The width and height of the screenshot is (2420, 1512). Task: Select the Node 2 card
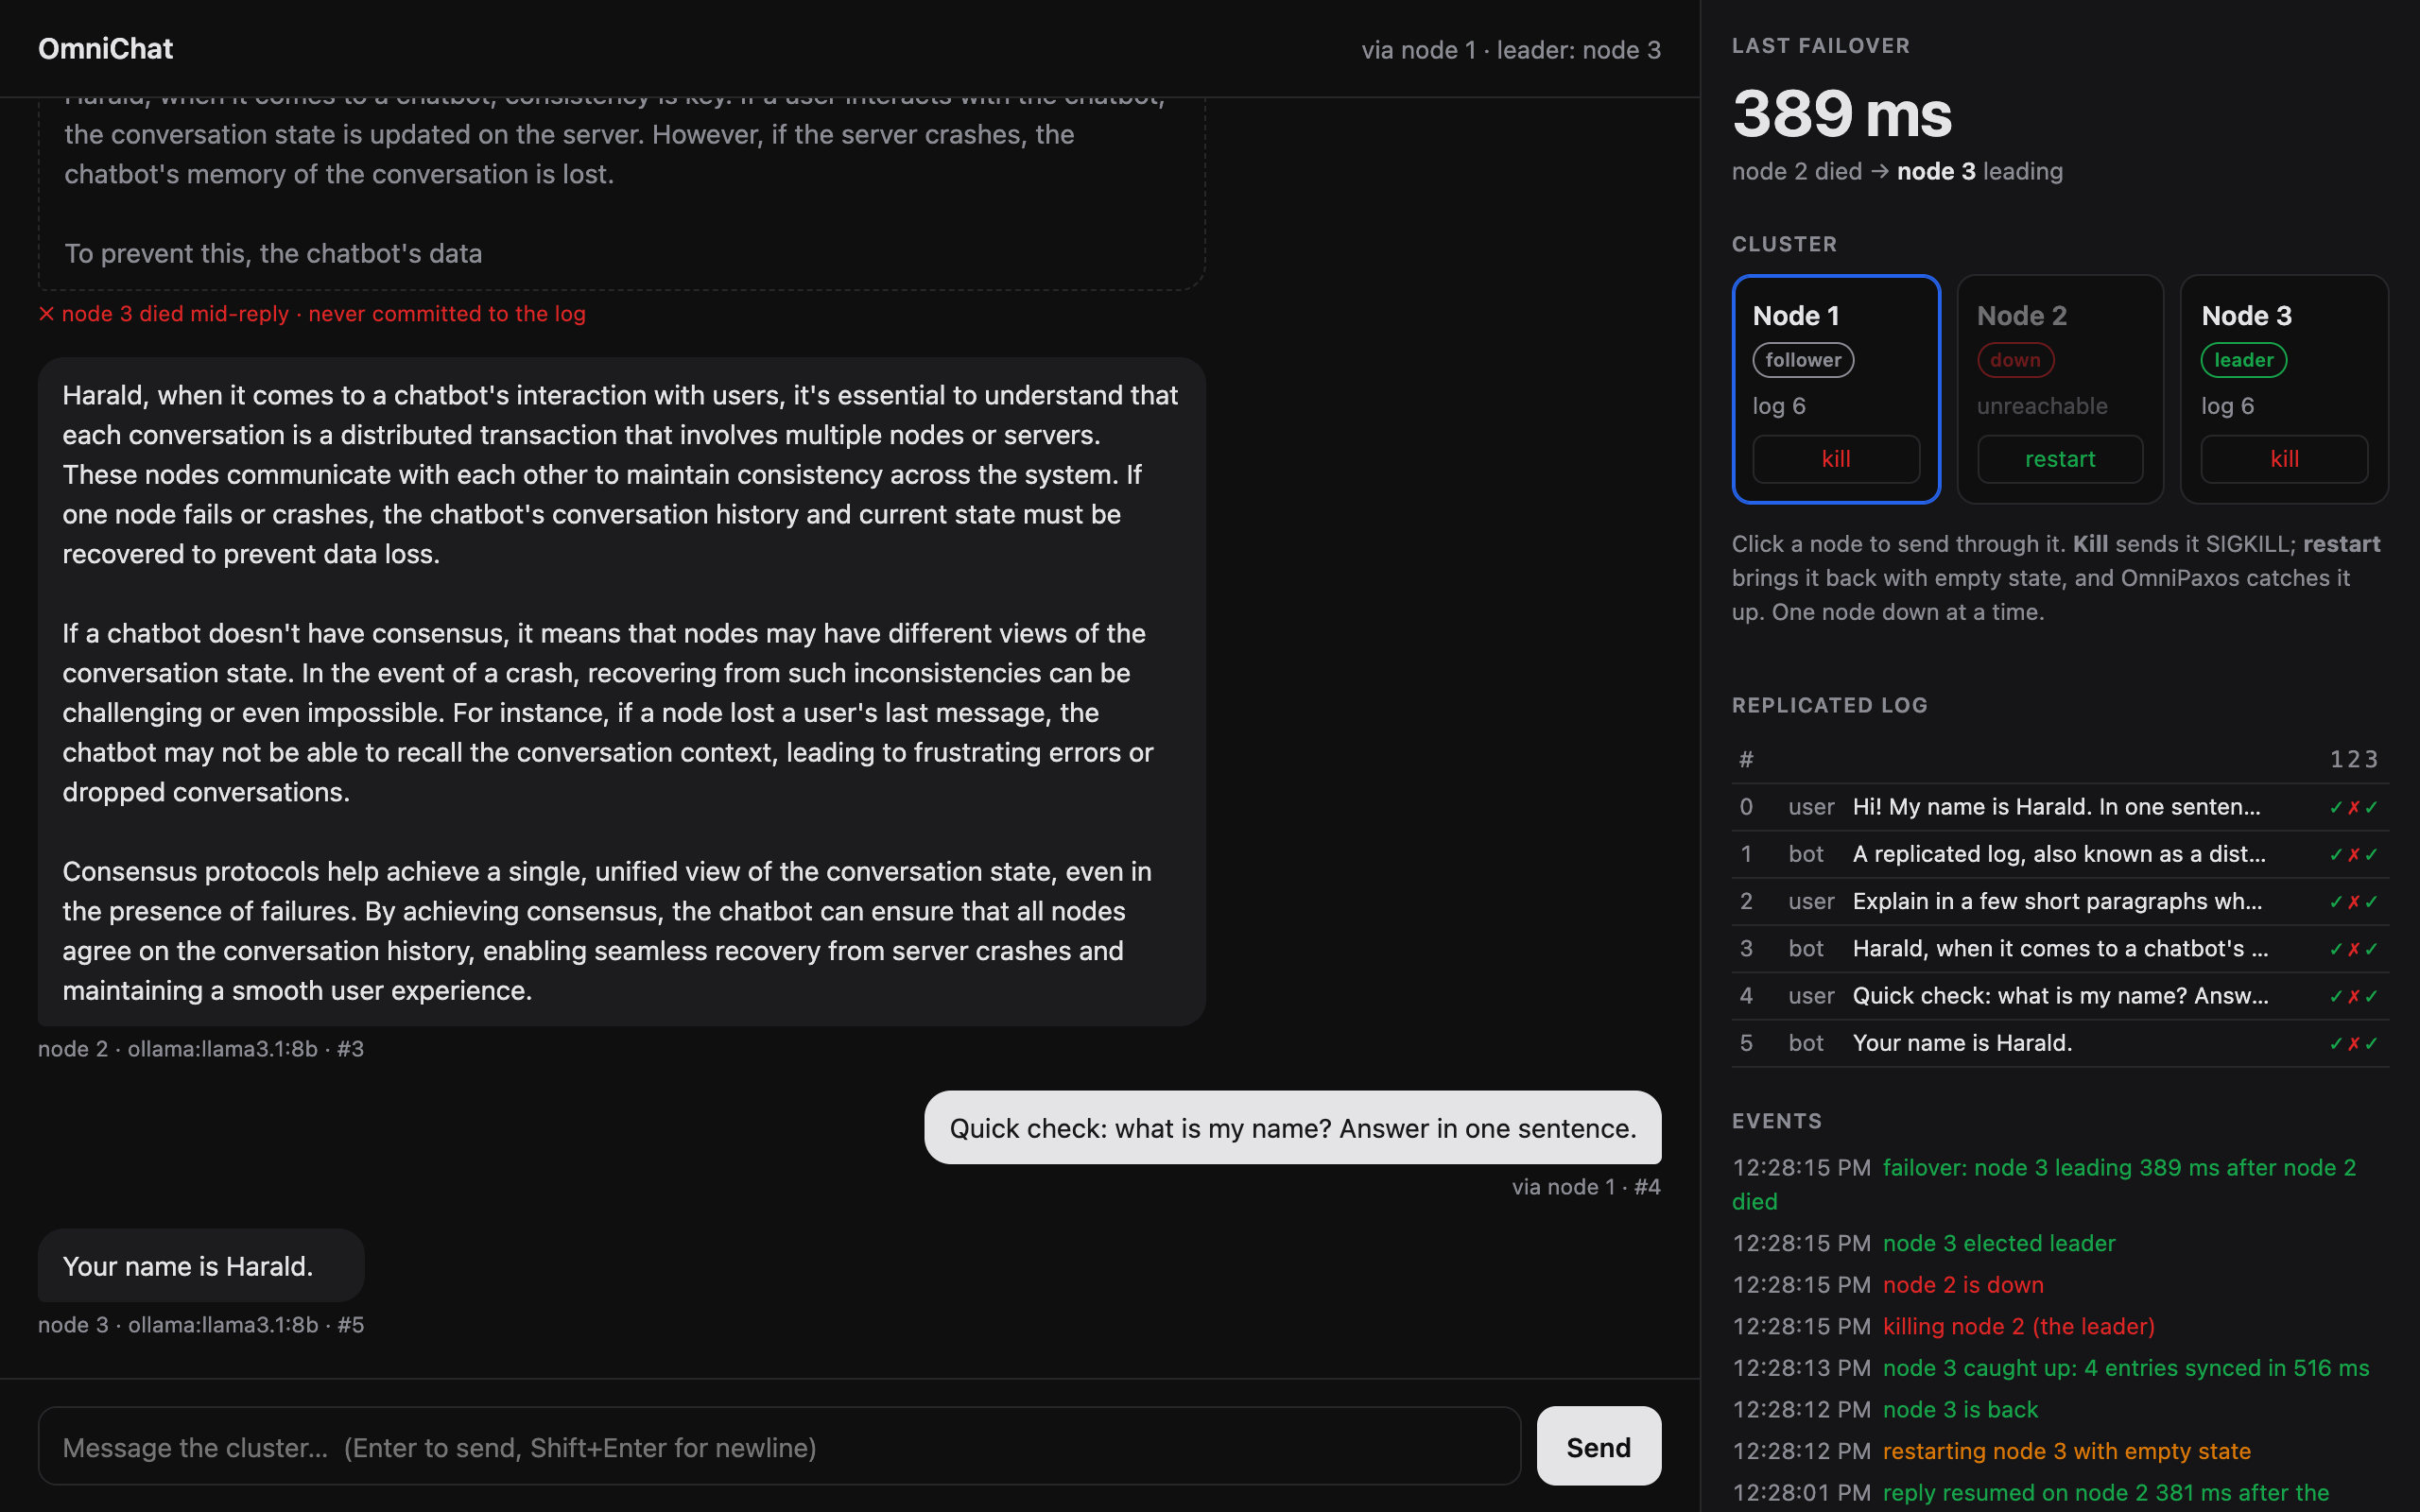pos(2060,389)
